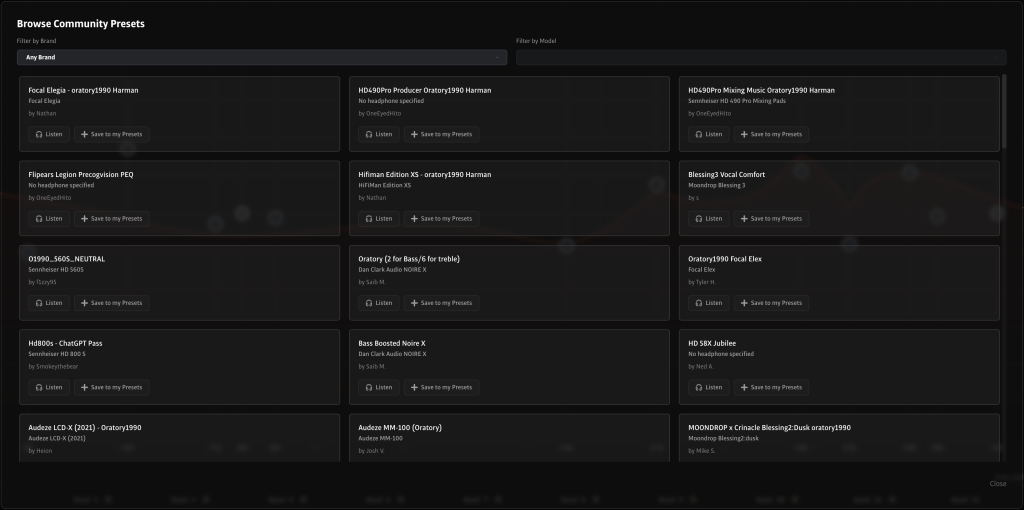Click 'Moondrop Blessing 3' headphone label
1024x510 pixels.
click(x=716, y=185)
